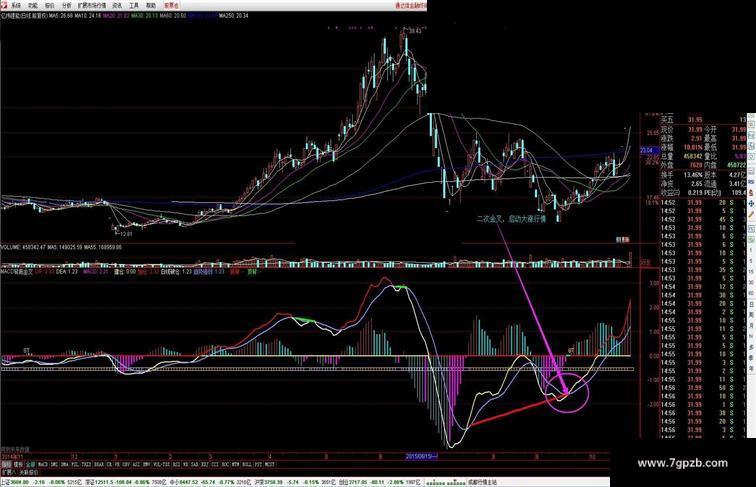Switch indicator to DMA
The width and height of the screenshot is (756, 487).
[x=64, y=464]
